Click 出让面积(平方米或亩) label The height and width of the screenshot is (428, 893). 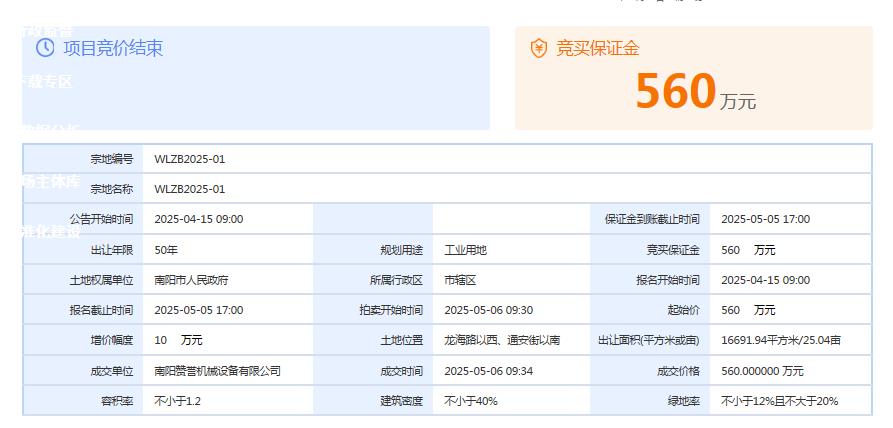coord(649,340)
